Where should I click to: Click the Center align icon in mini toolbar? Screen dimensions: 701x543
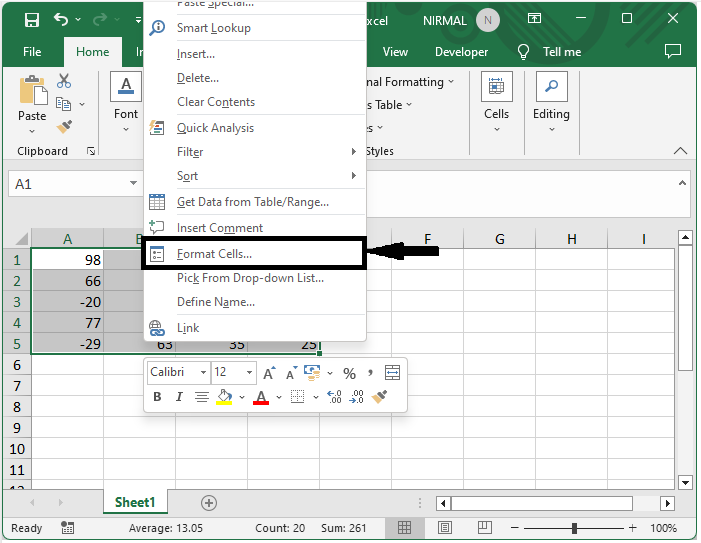click(202, 397)
